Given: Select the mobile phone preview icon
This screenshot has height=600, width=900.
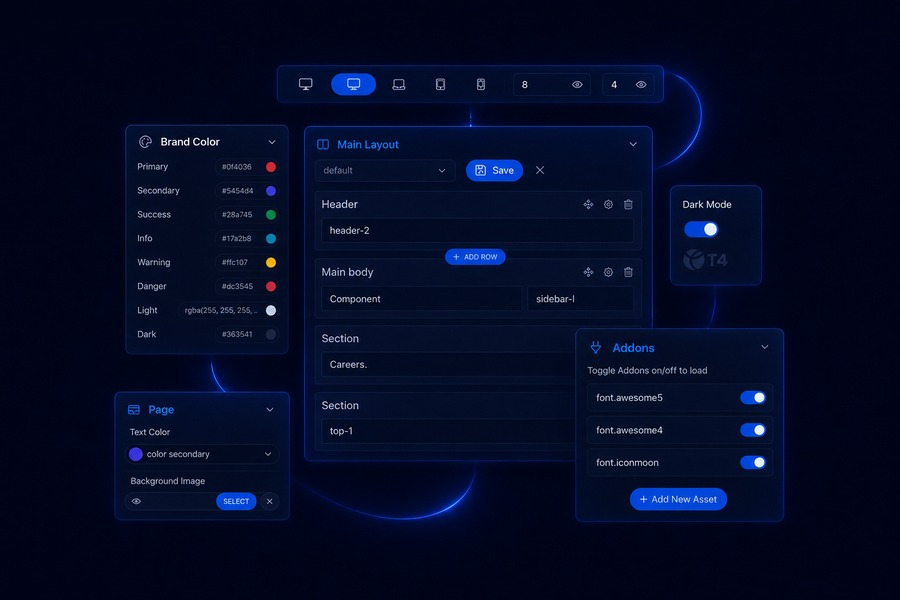Looking at the screenshot, I should [481, 84].
